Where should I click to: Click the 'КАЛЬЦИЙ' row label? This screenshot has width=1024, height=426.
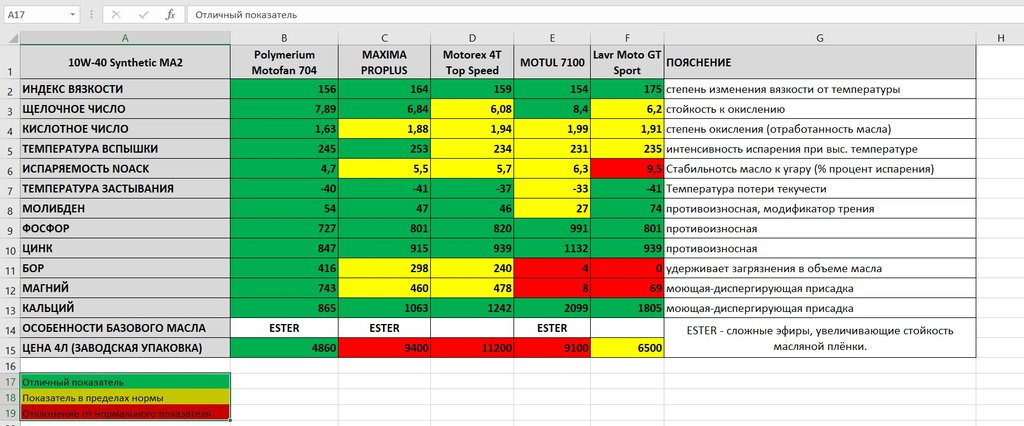(x=125, y=308)
